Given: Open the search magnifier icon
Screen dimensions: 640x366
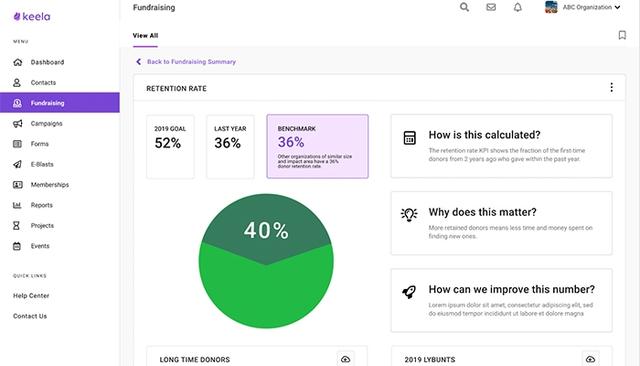Looking at the screenshot, I should 464,7.
